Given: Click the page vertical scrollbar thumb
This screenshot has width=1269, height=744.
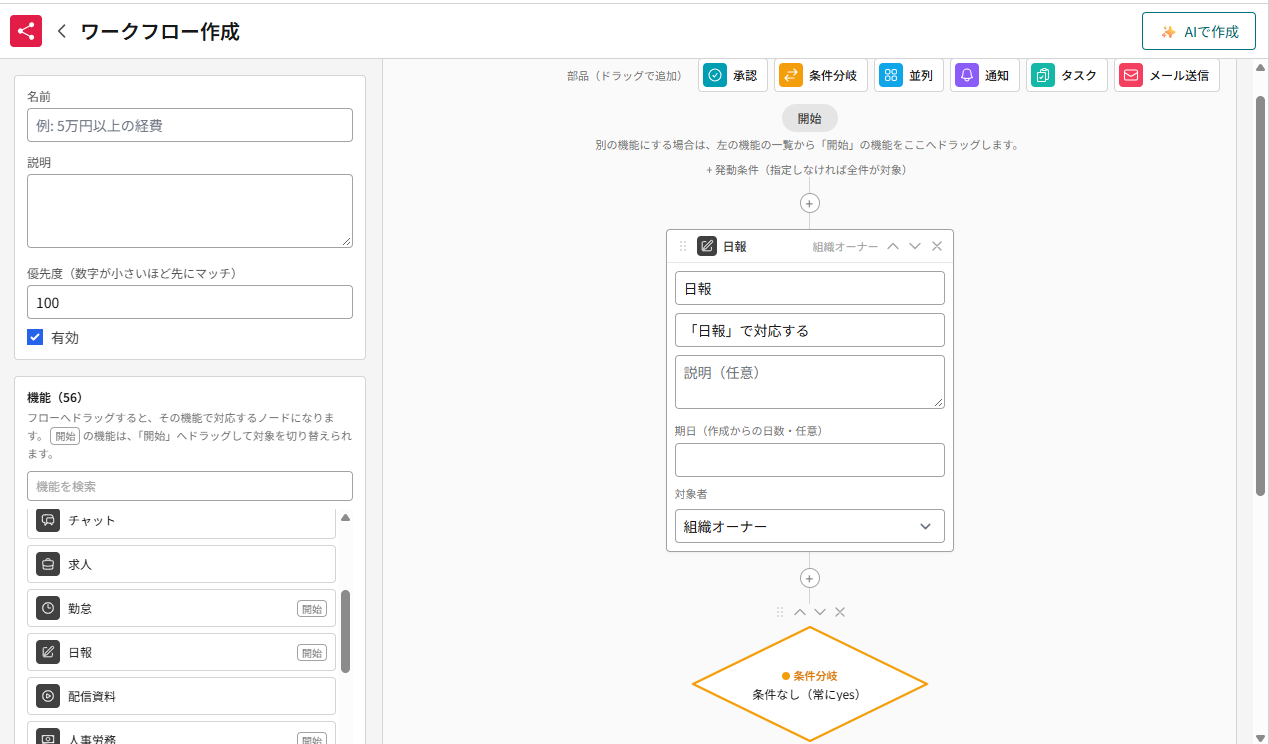Looking at the screenshot, I should pyautogui.click(x=1260, y=295).
